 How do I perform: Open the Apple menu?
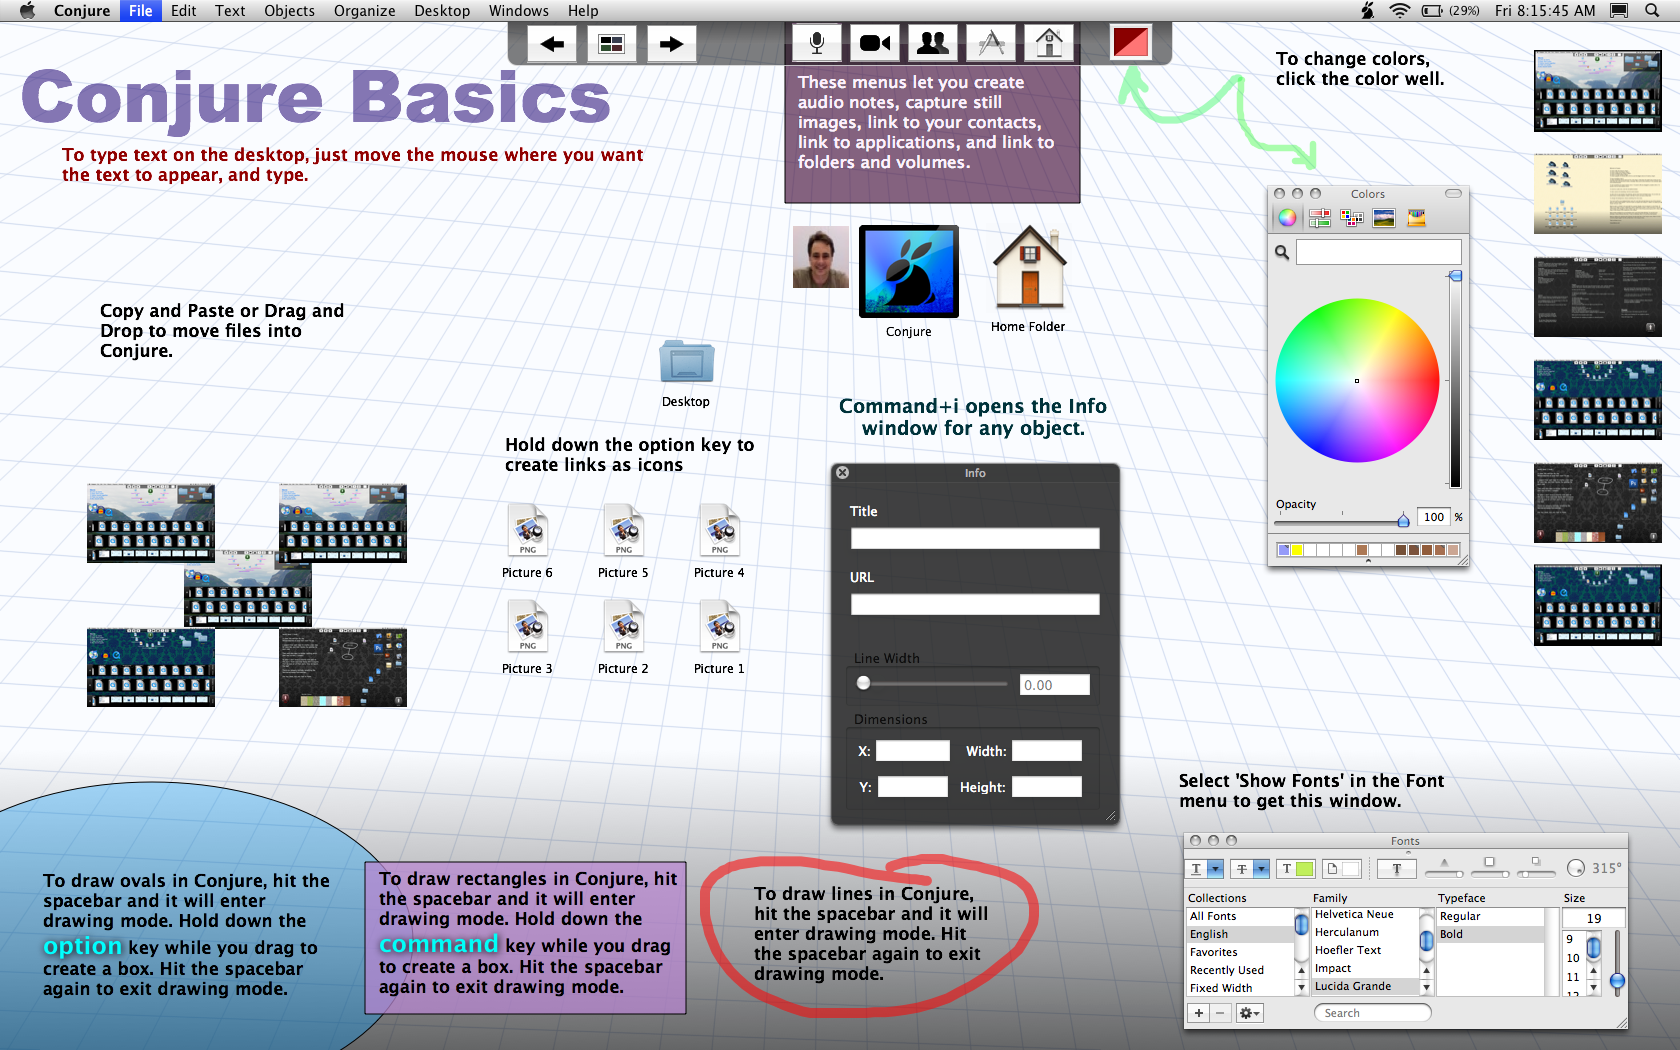27,11
